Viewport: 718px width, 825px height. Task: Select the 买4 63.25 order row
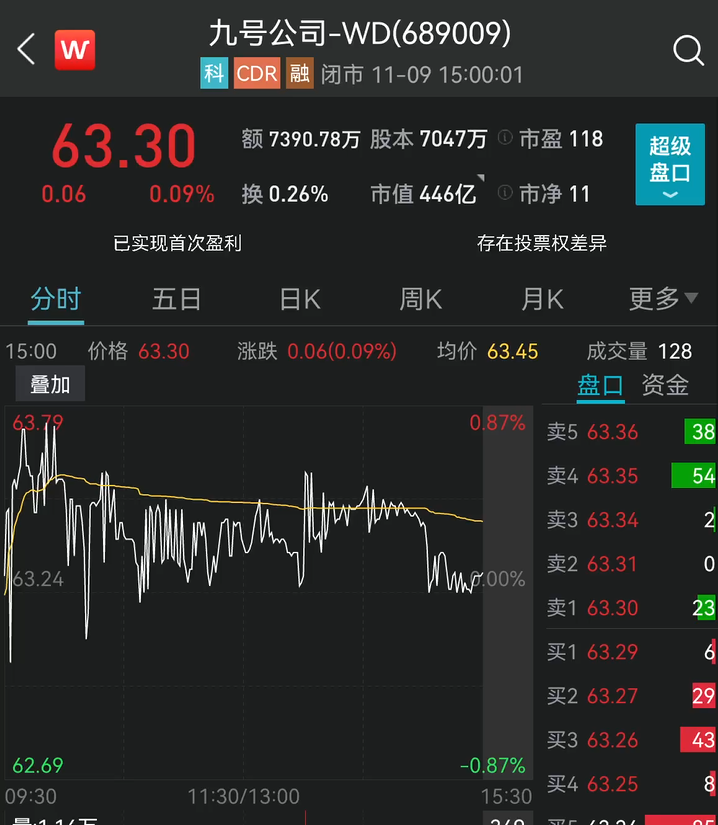(x=631, y=784)
